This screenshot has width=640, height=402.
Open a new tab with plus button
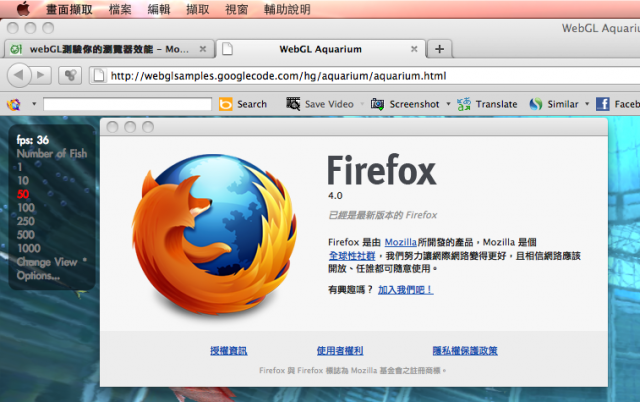439,49
